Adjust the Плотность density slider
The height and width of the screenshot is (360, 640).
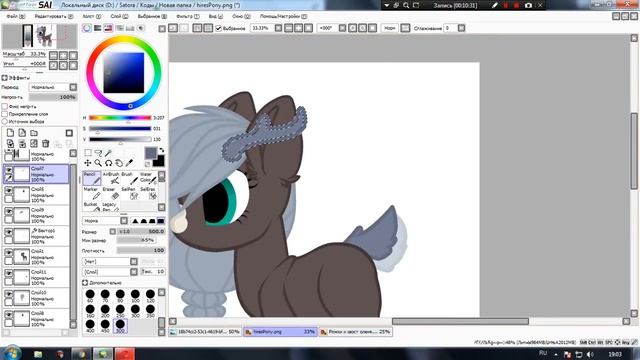pyautogui.click(x=141, y=250)
